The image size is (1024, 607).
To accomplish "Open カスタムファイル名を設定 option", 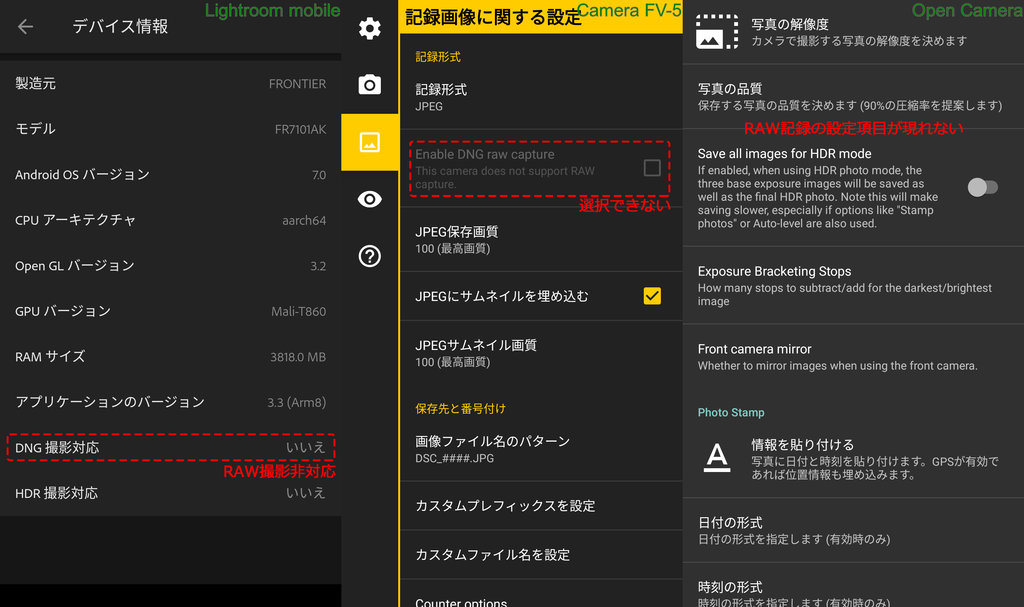I will point(541,555).
